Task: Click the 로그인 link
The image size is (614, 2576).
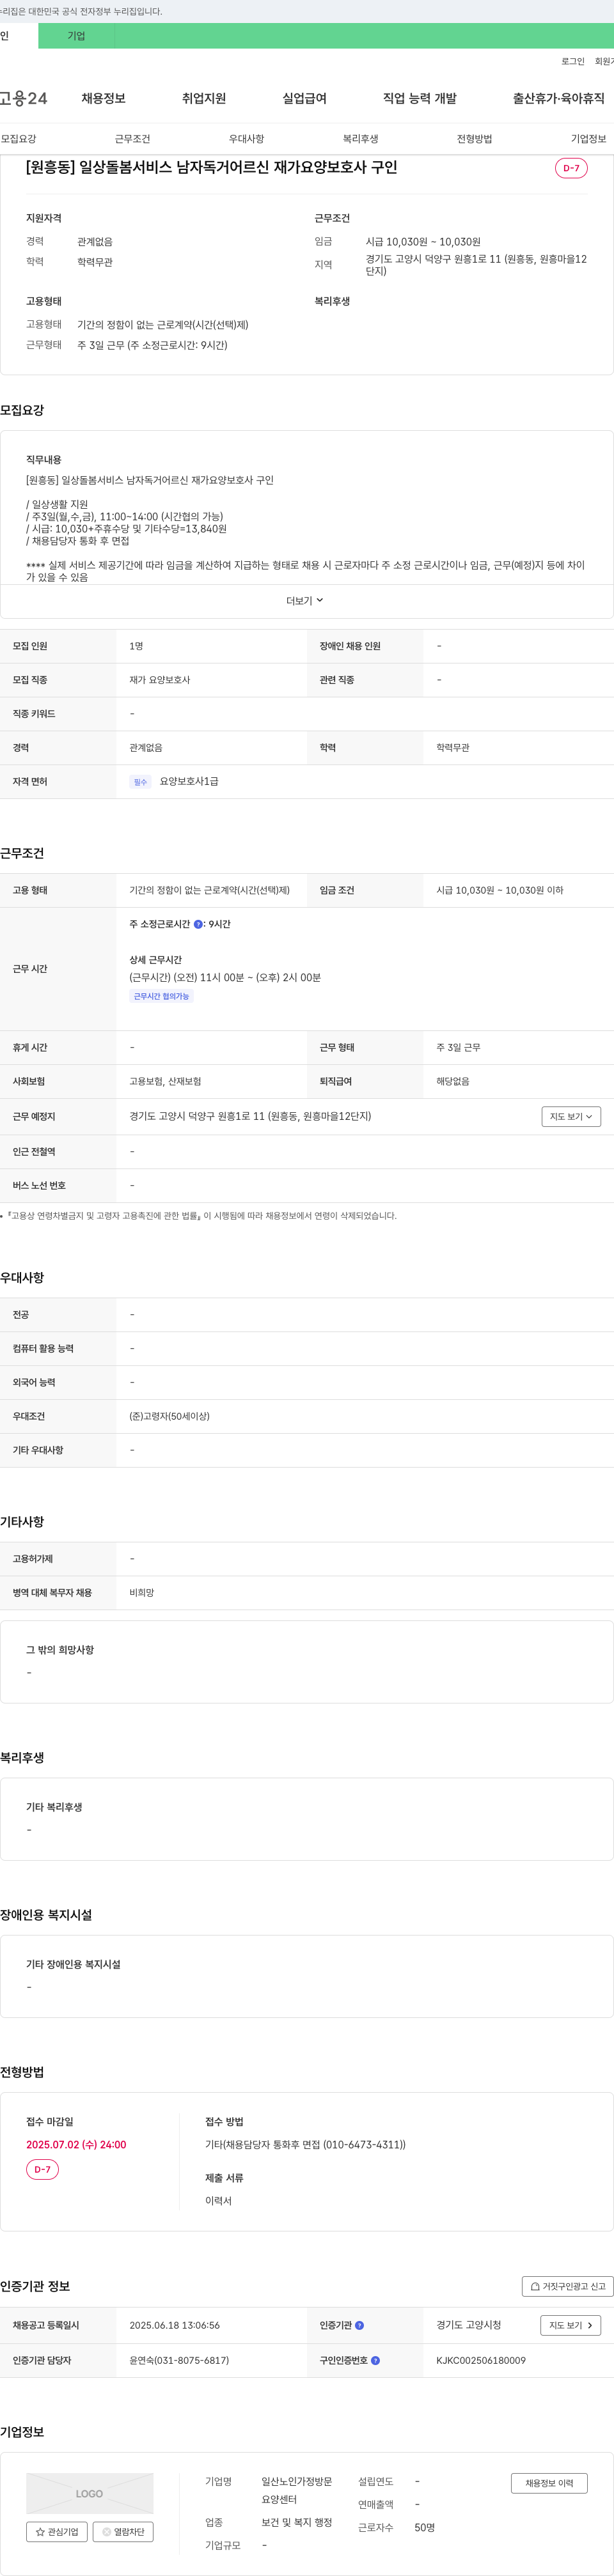Action: click(x=573, y=62)
